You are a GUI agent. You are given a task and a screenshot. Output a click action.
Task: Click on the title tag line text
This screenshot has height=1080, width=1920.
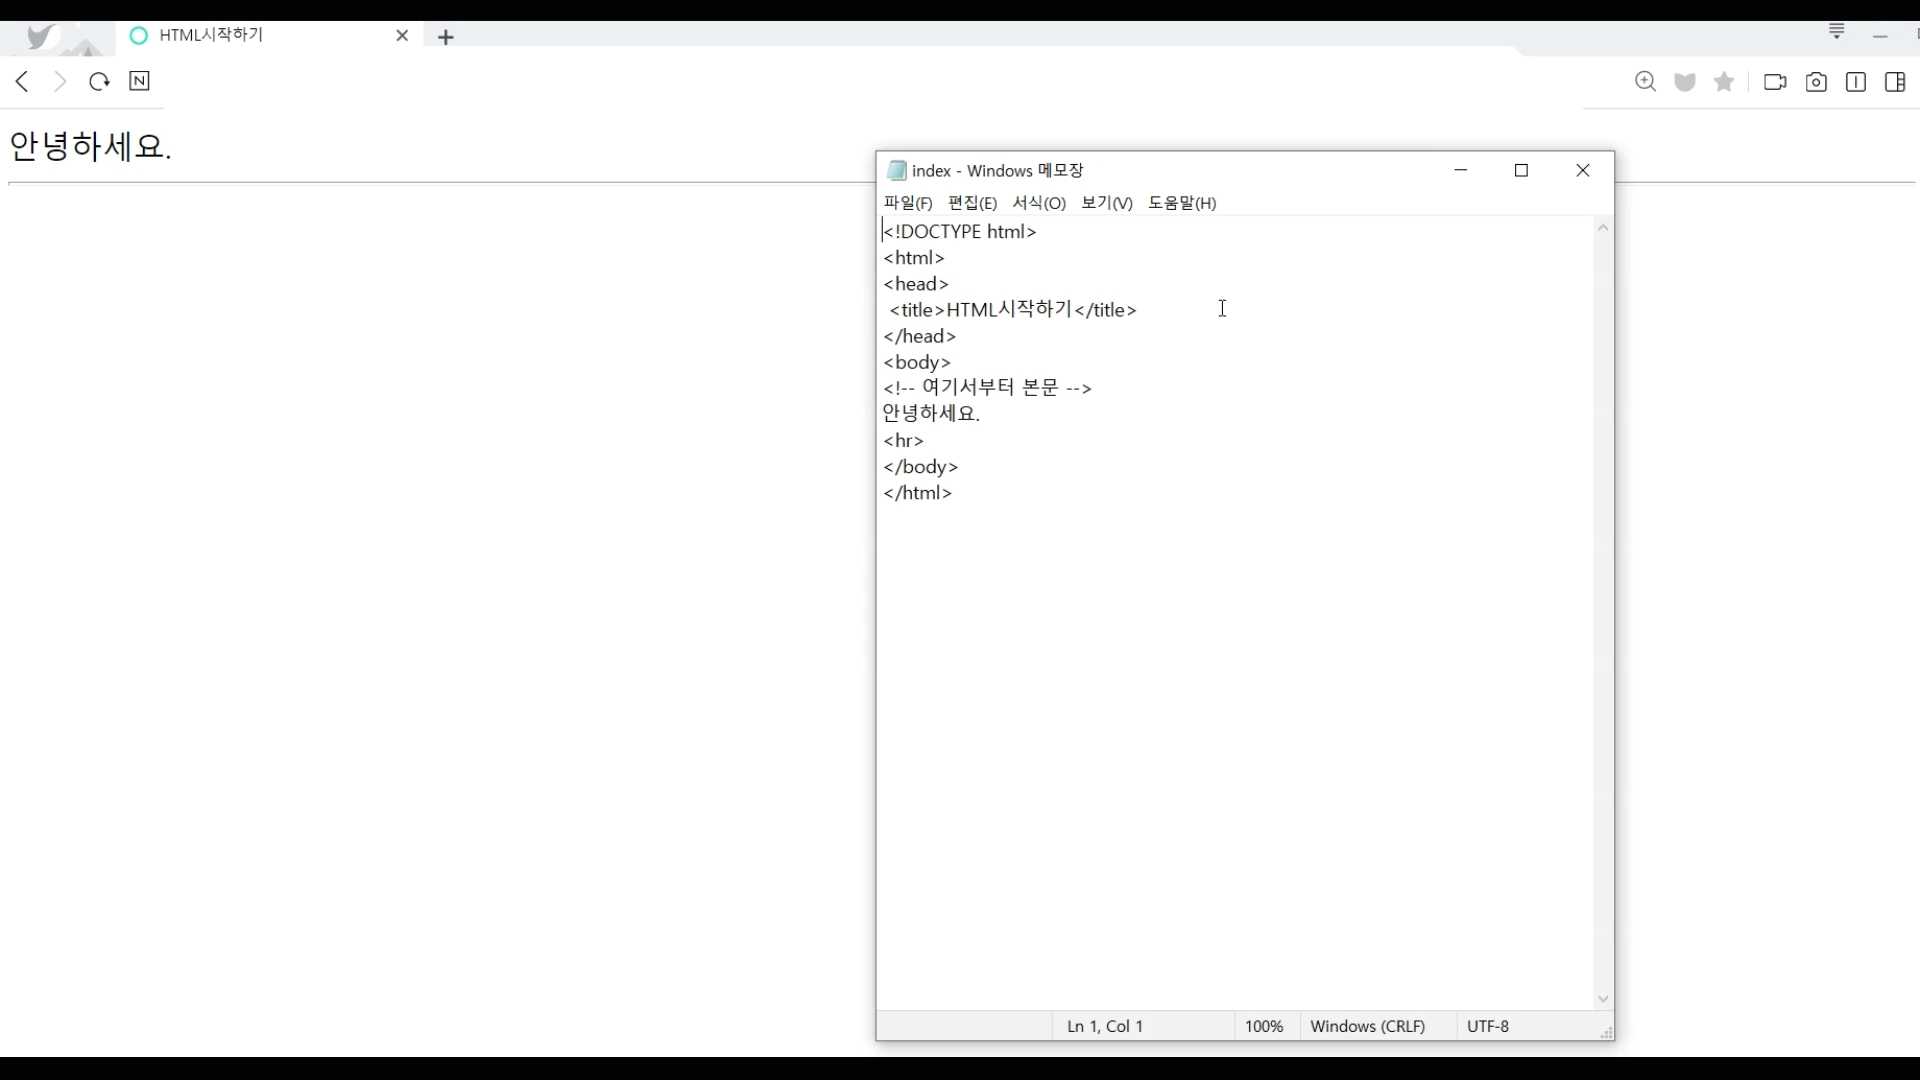(x=1012, y=310)
